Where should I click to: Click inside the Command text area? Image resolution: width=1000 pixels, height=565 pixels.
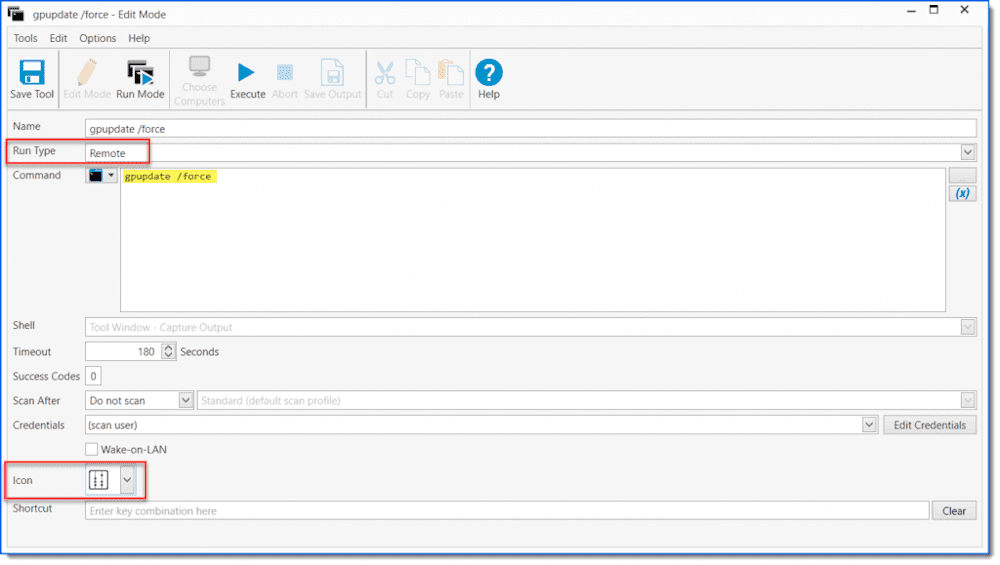pyautogui.click(x=533, y=240)
